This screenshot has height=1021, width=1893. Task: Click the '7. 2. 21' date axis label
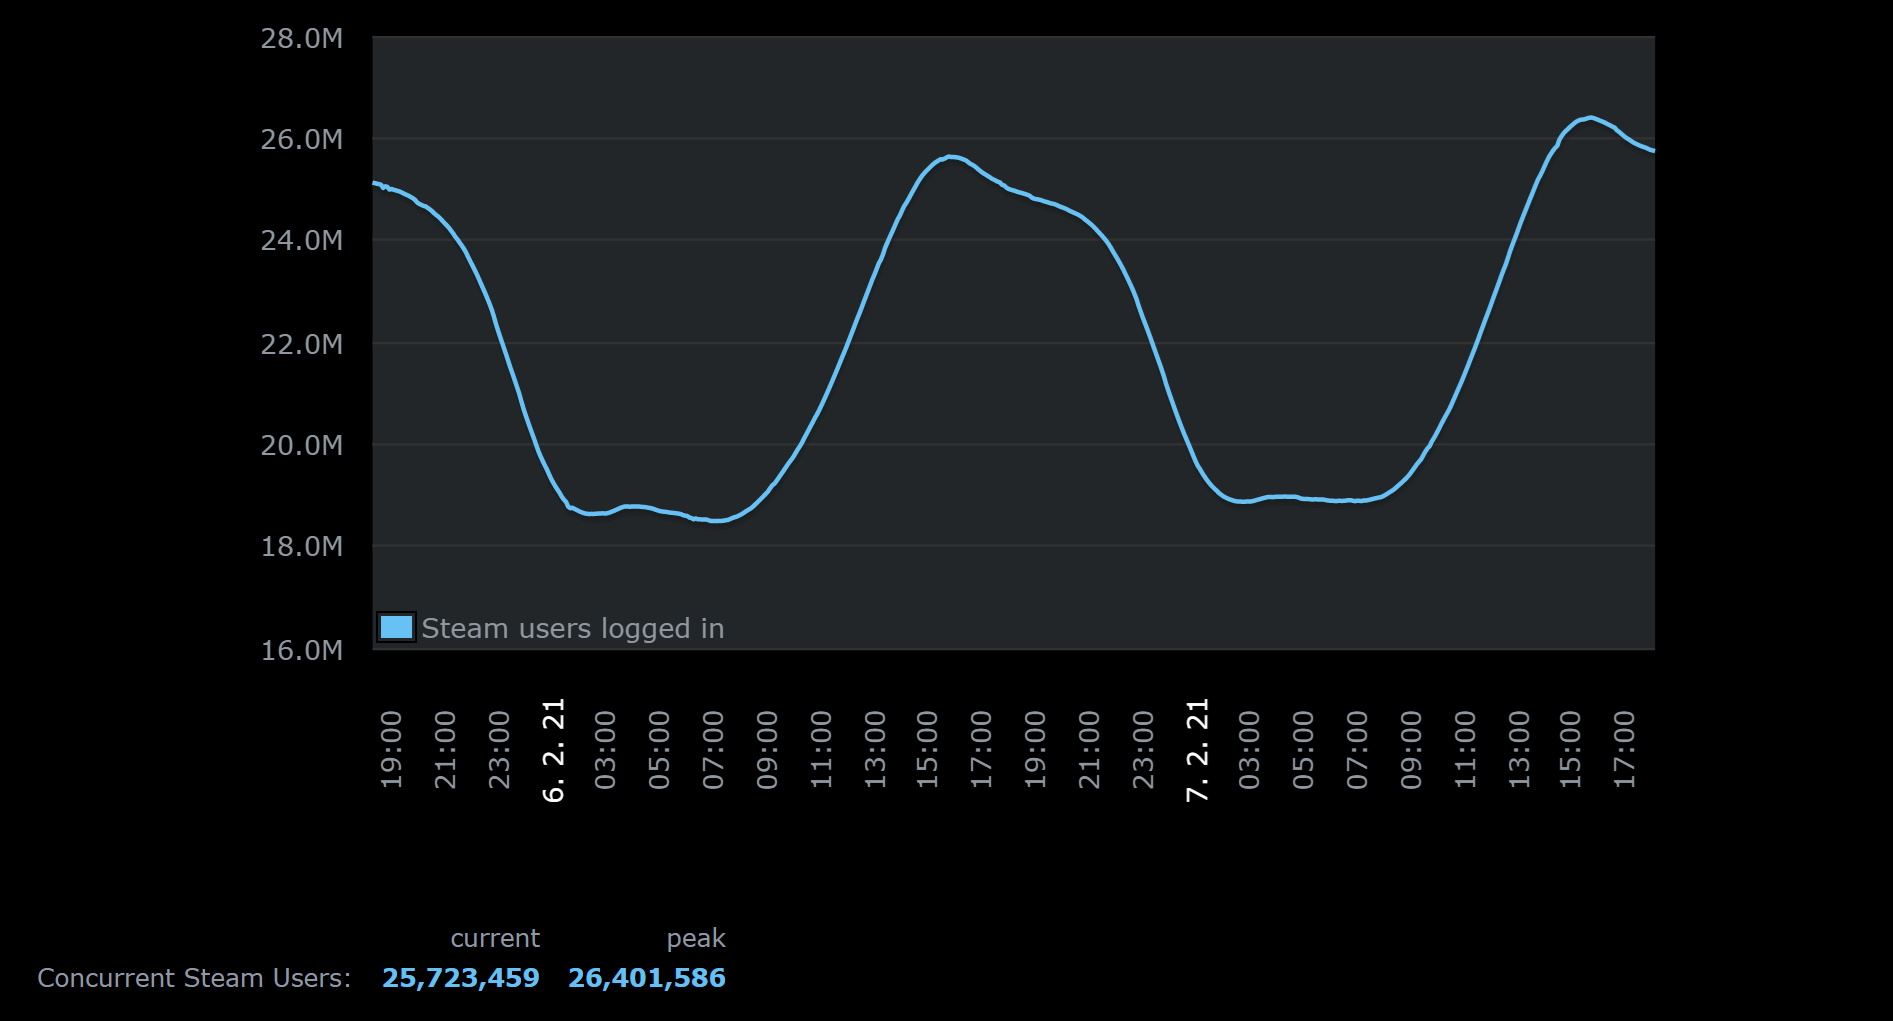coord(1197,750)
